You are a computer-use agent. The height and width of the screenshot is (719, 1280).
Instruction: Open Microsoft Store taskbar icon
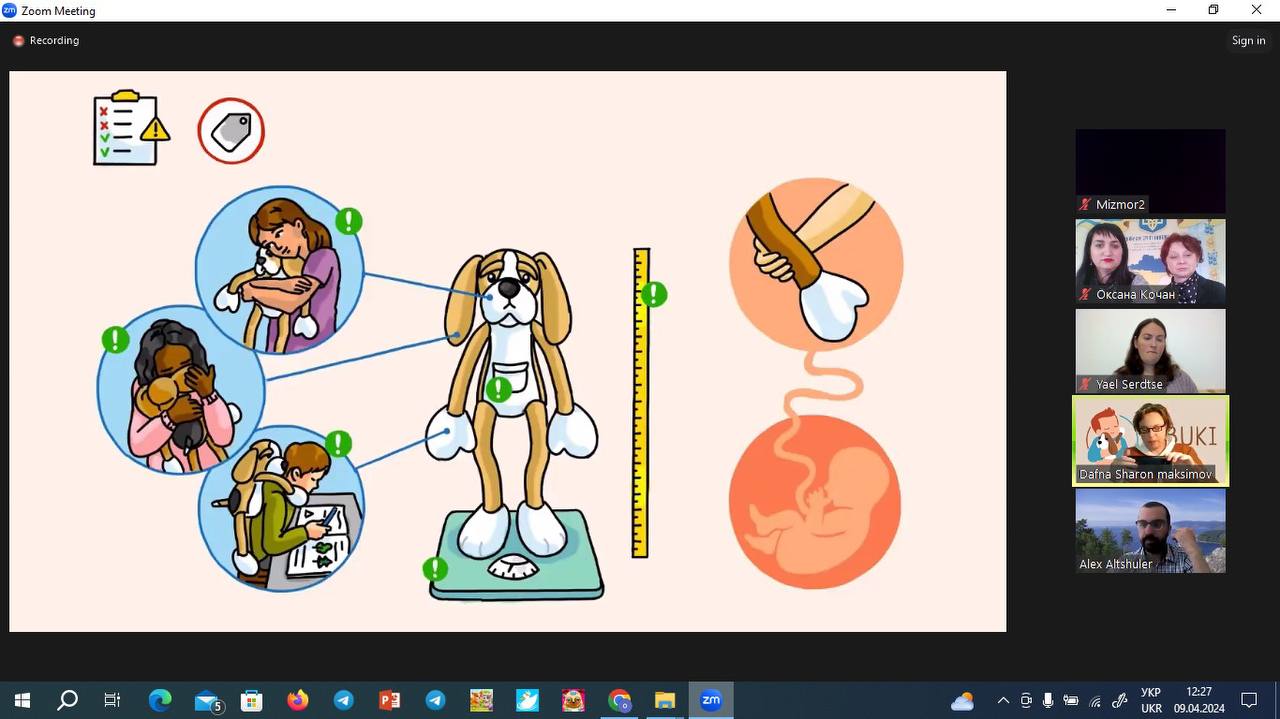click(251, 700)
